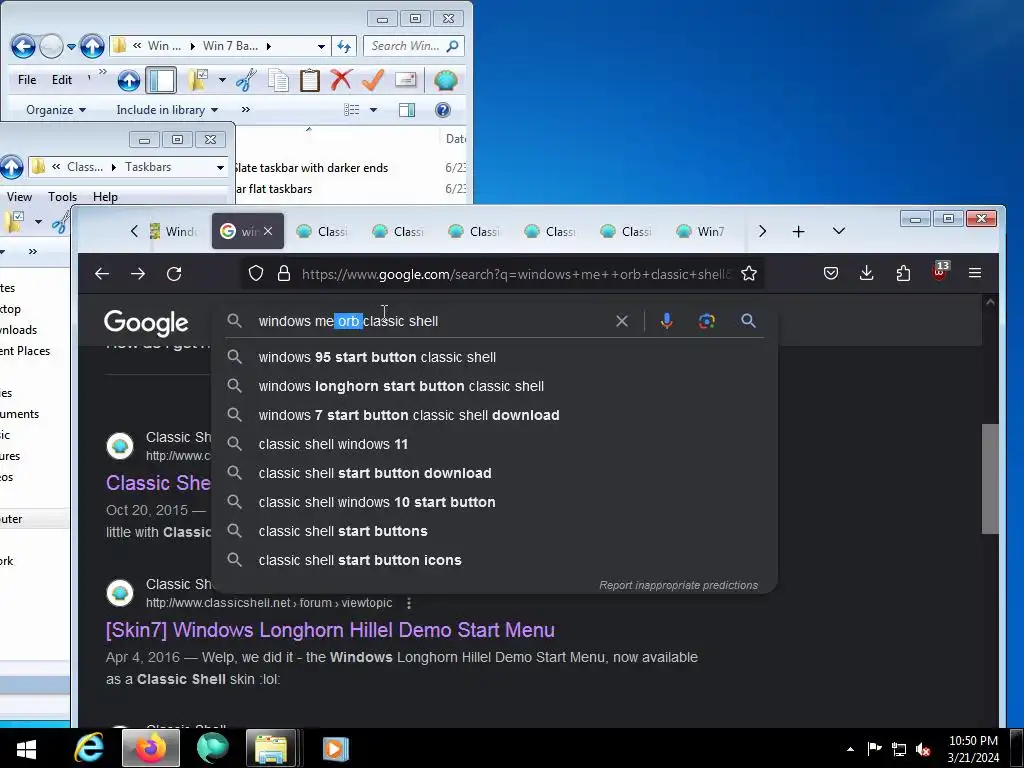The height and width of the screenshot is (768, 1024).
Task: Open Windows Media Player taskbar icon
Action: click(336, 748)
